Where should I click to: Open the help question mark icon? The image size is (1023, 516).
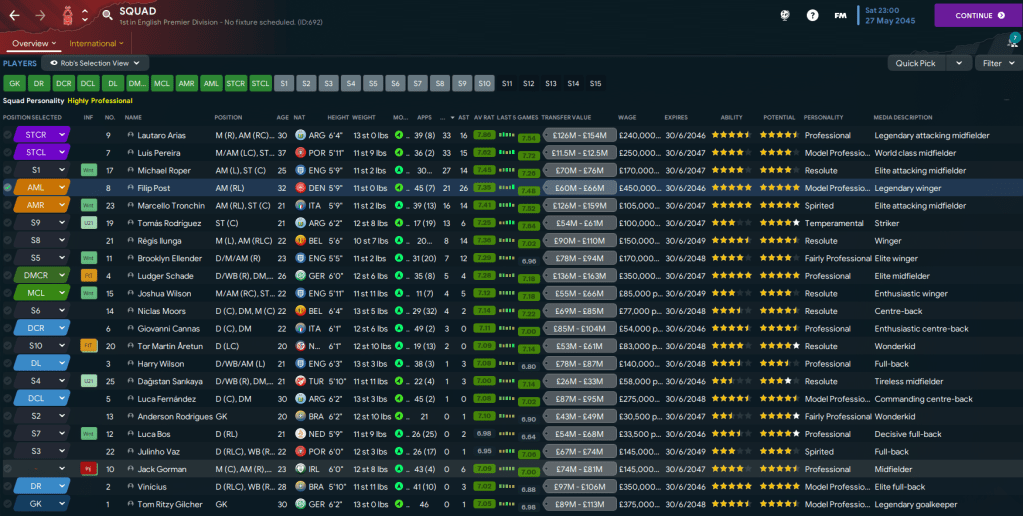[x=812, y=16]
